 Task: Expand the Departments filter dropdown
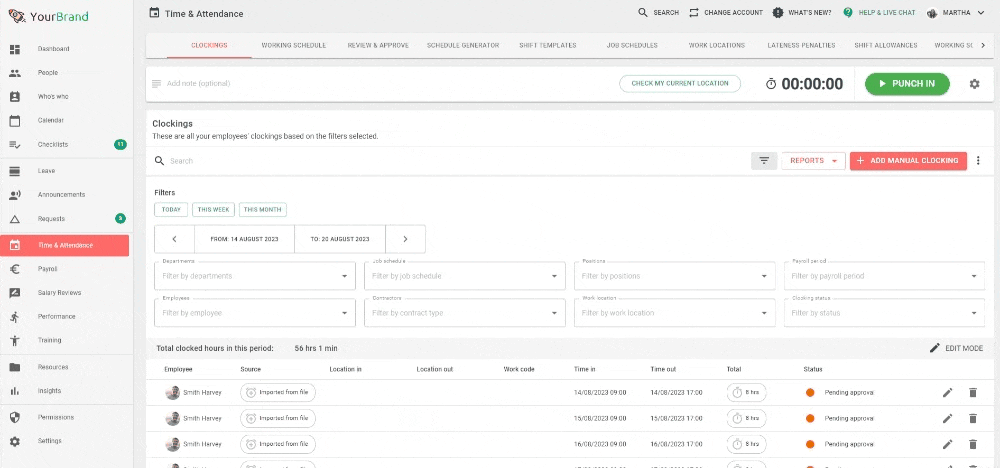[x=255, y=276]
